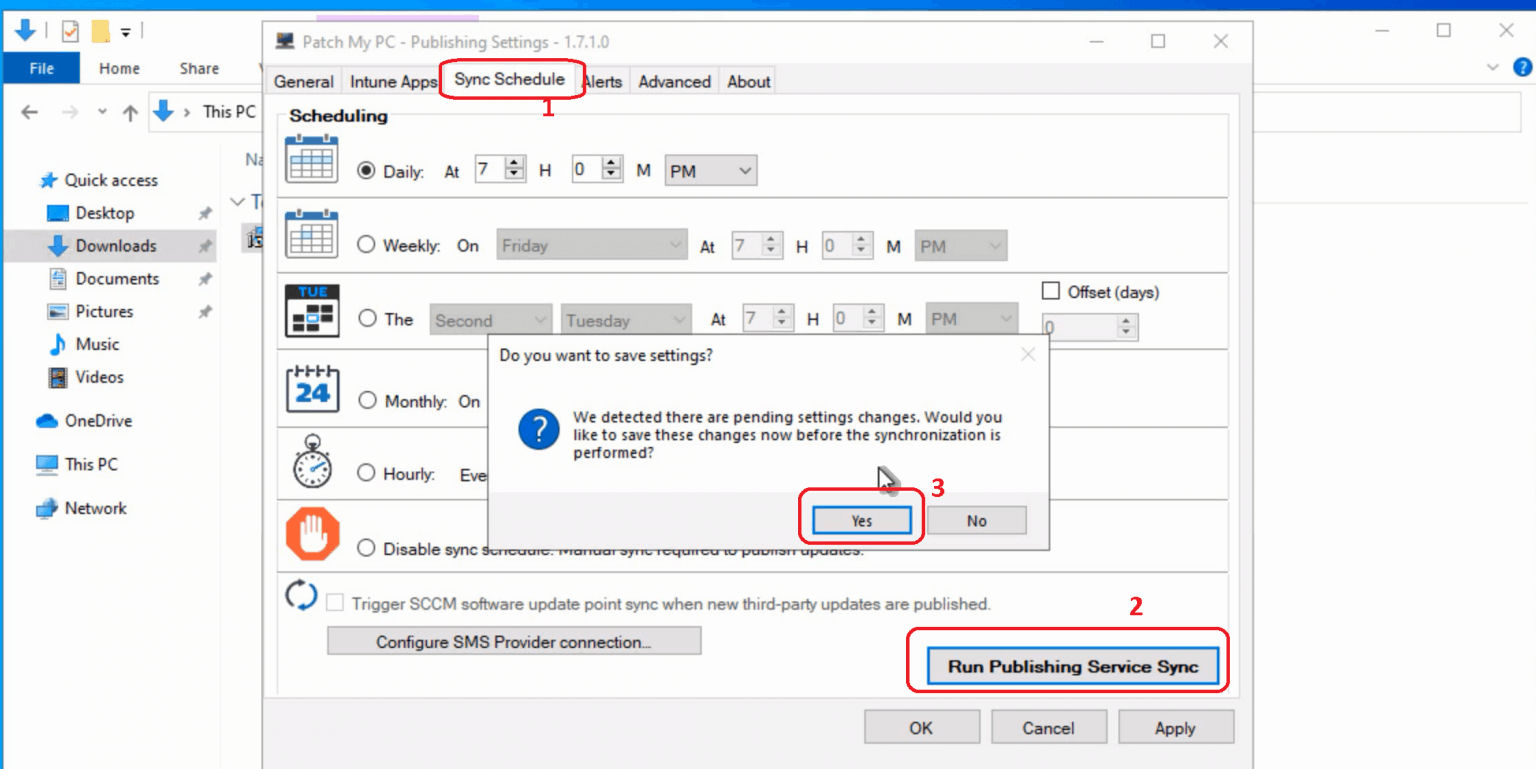
Task: Click the Hourly stopwatch icon
Action: 311,464
